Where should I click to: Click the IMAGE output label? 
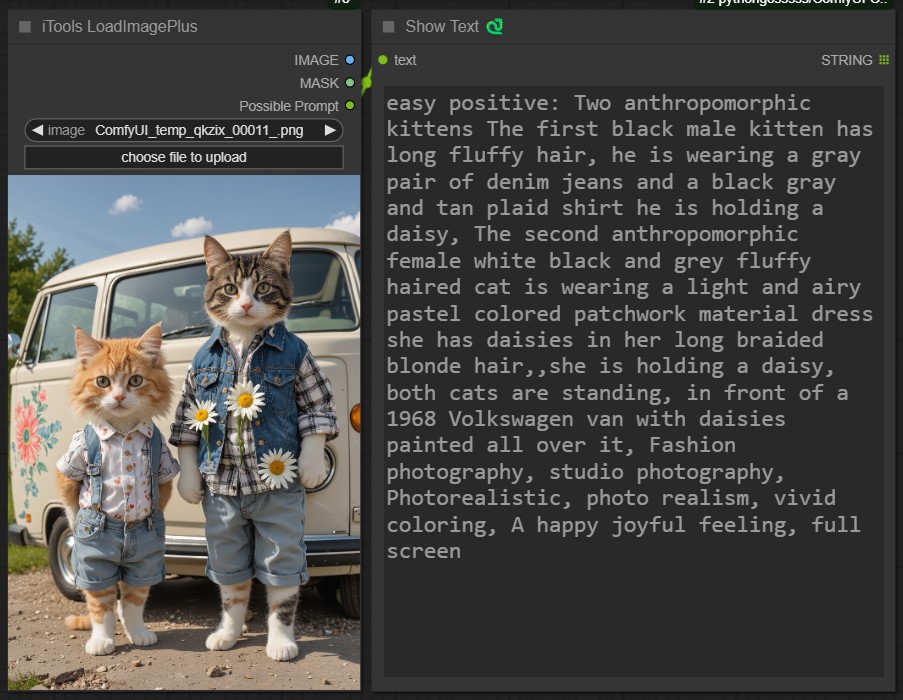point(316,60)
